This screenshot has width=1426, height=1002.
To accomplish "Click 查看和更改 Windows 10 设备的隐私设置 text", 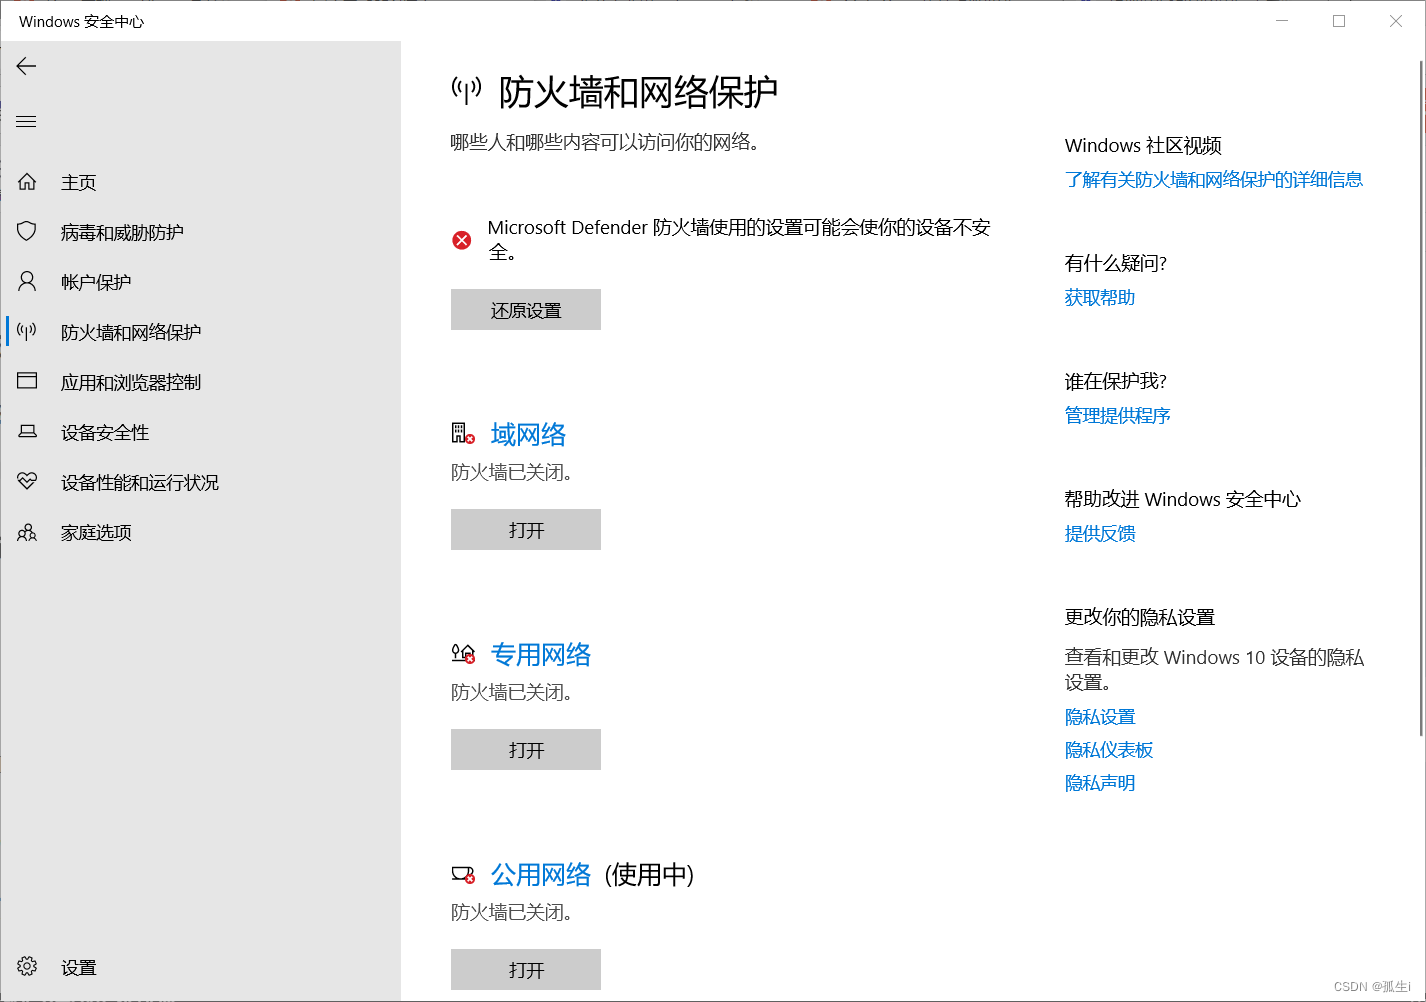I will (1214, 669).
